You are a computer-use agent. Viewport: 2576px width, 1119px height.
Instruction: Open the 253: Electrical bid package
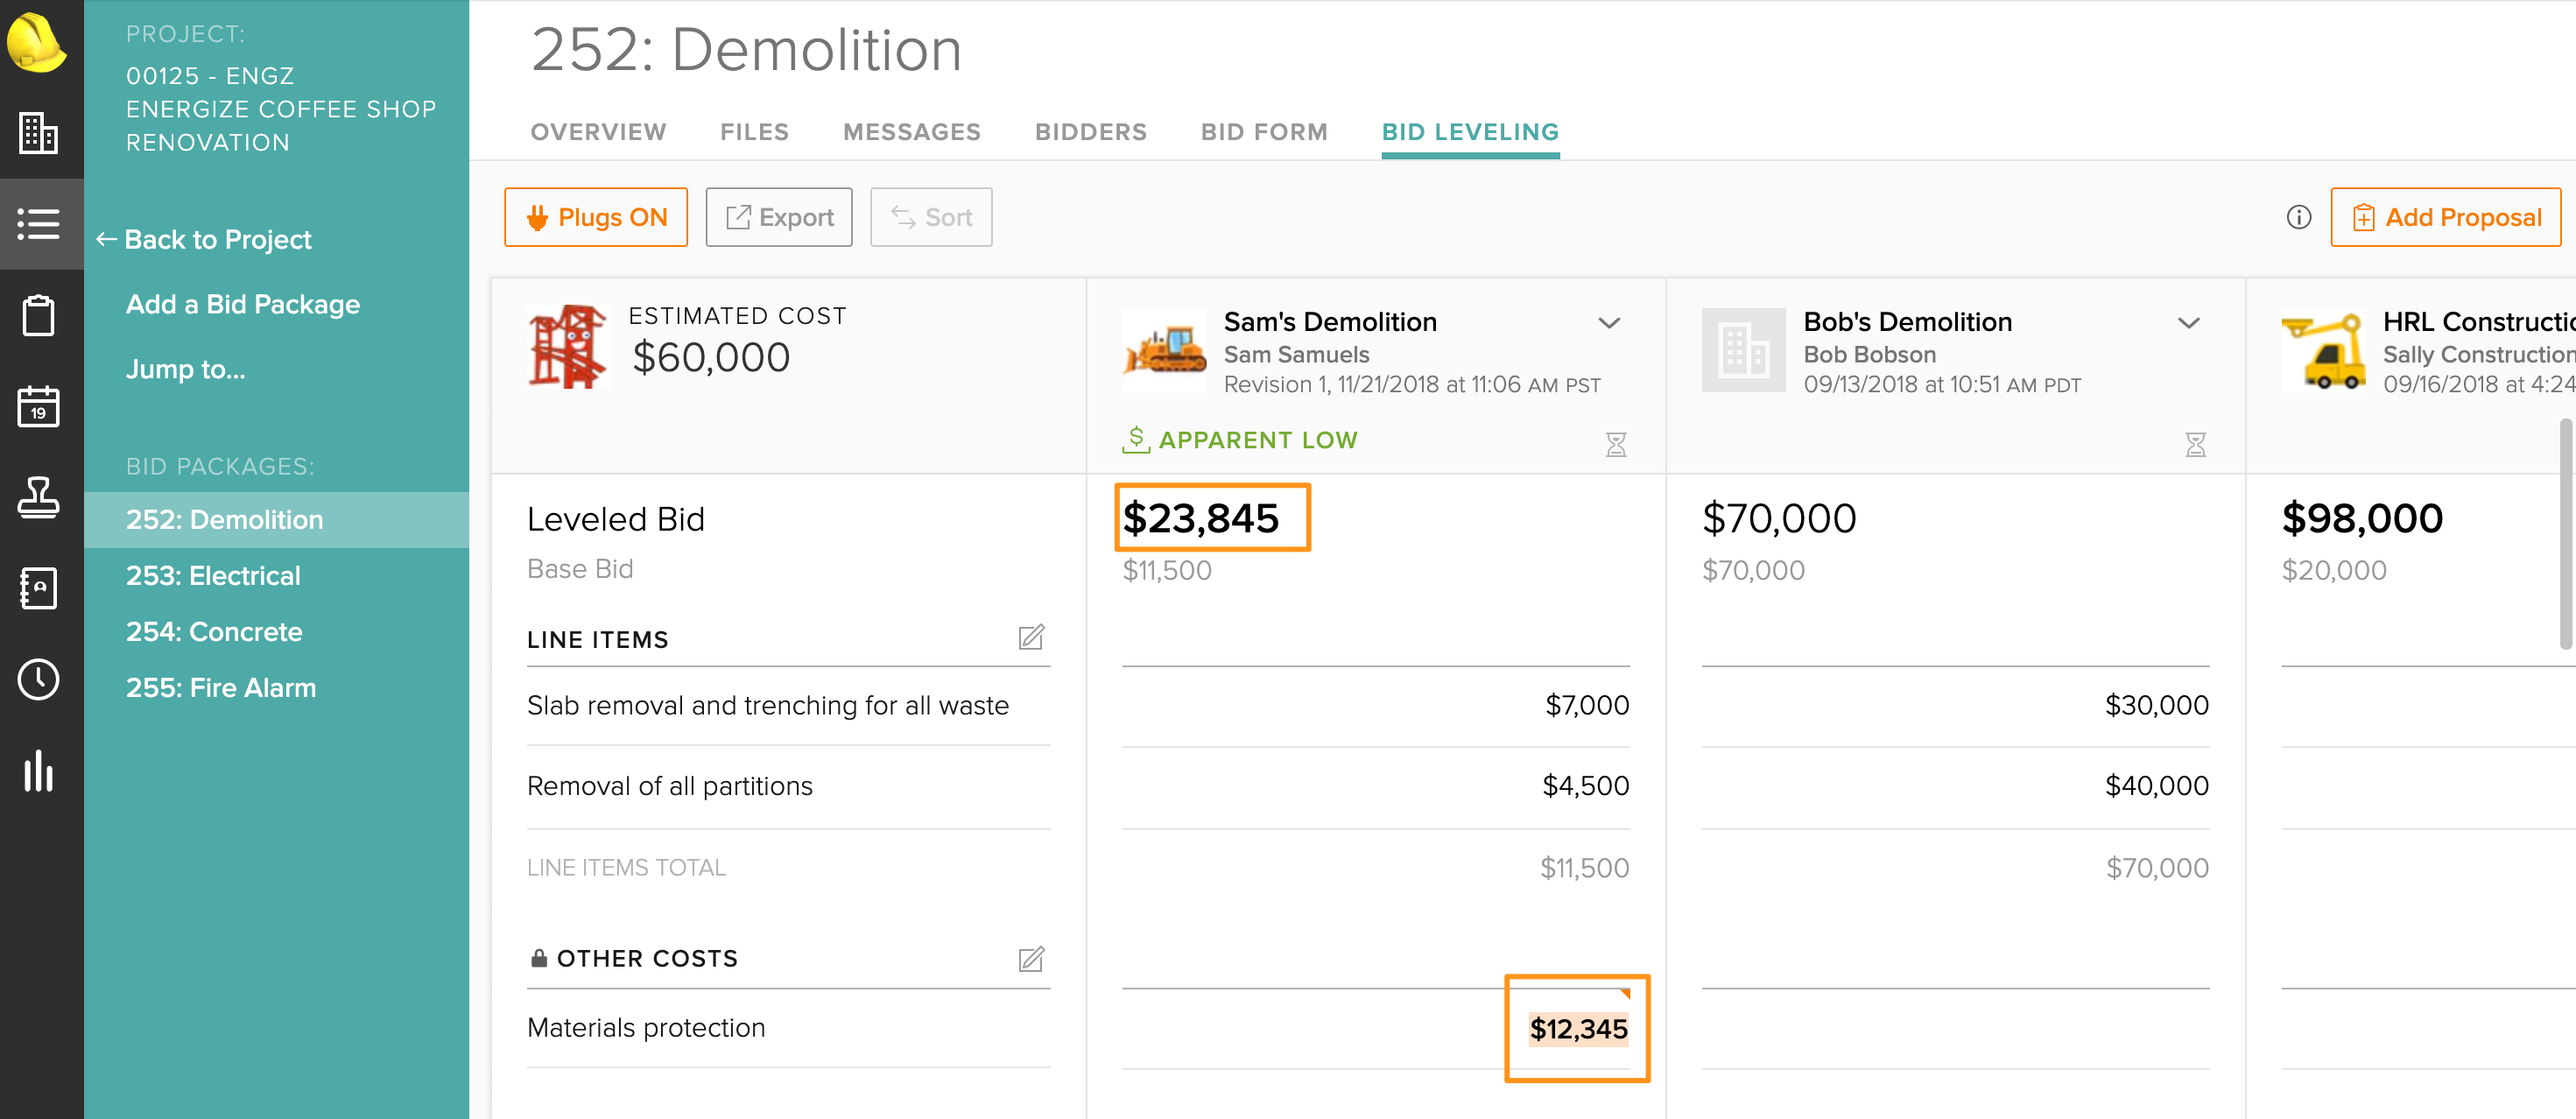(x=213, y=576)
